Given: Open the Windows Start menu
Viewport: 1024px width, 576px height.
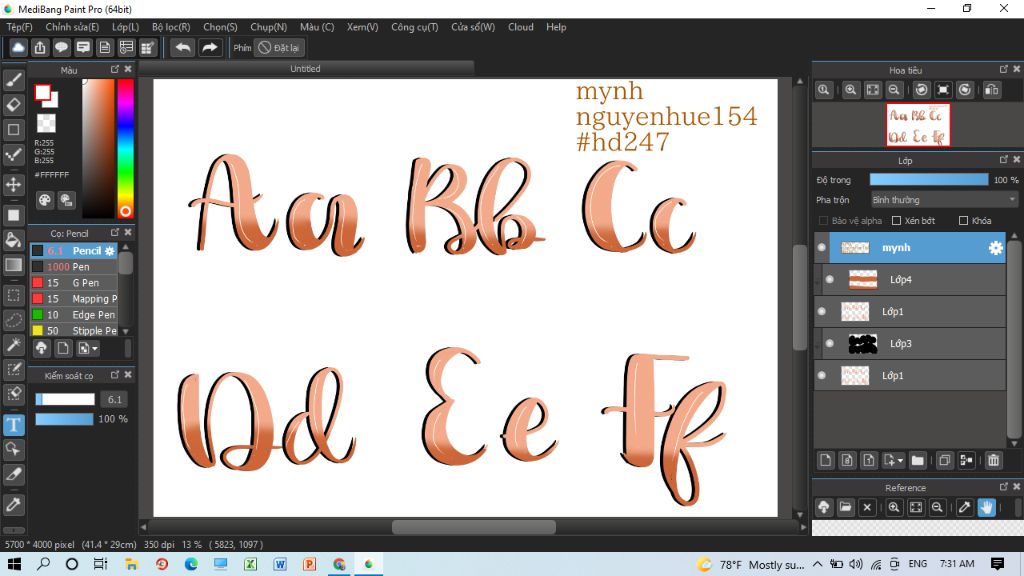Looking at the screenshot, I should click(14, 564).
